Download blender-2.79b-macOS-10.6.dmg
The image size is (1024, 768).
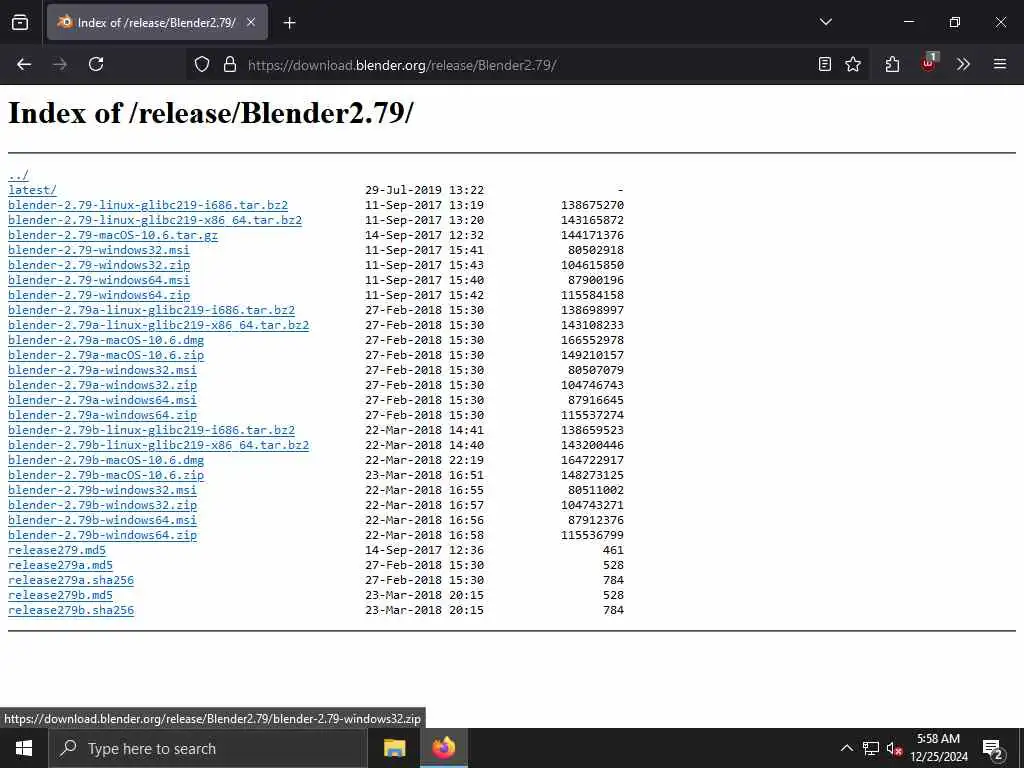(x=106, y=460)
